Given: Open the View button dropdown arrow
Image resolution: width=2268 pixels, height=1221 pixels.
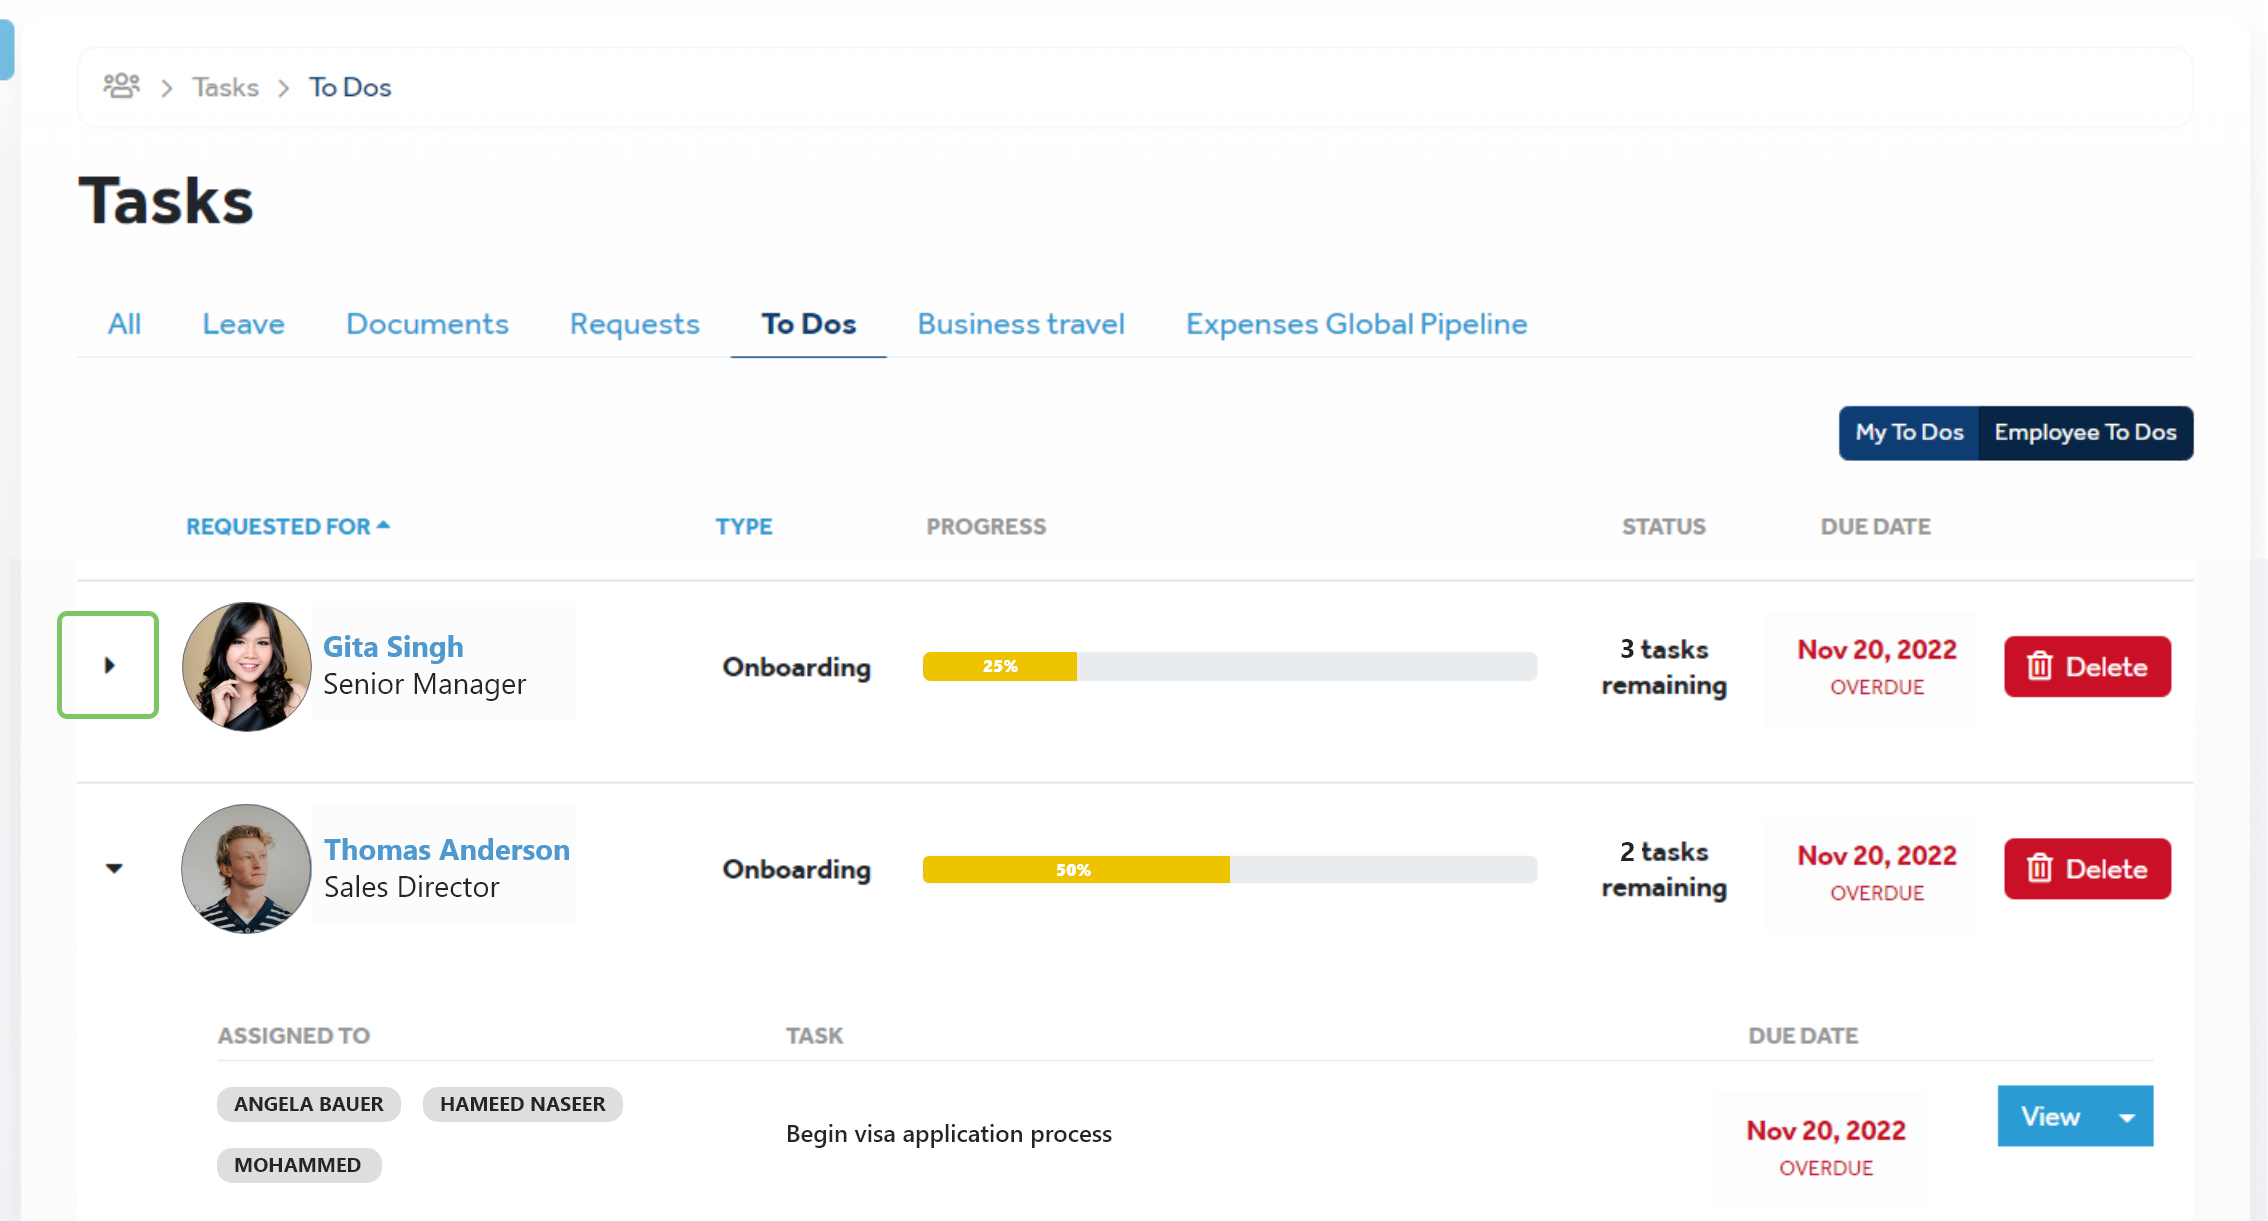Looking at the screenshot, I should 2127,1117.
